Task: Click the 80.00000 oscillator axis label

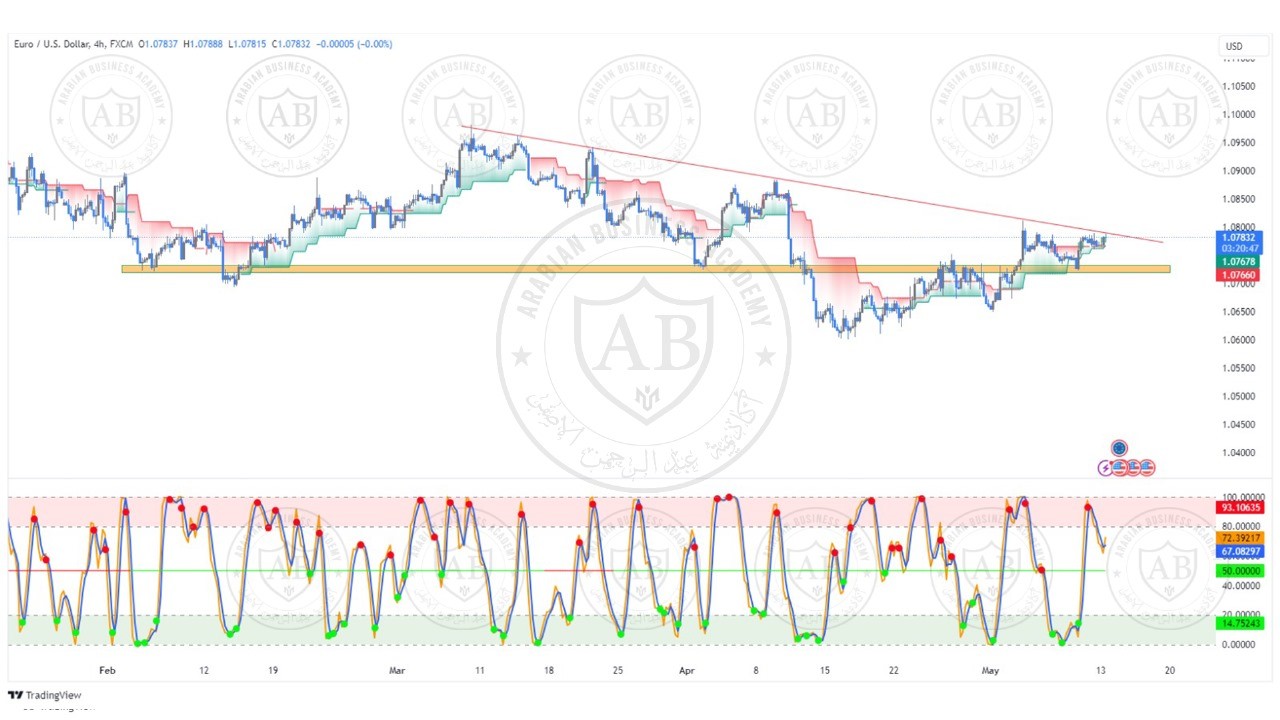Action: 1239,526
